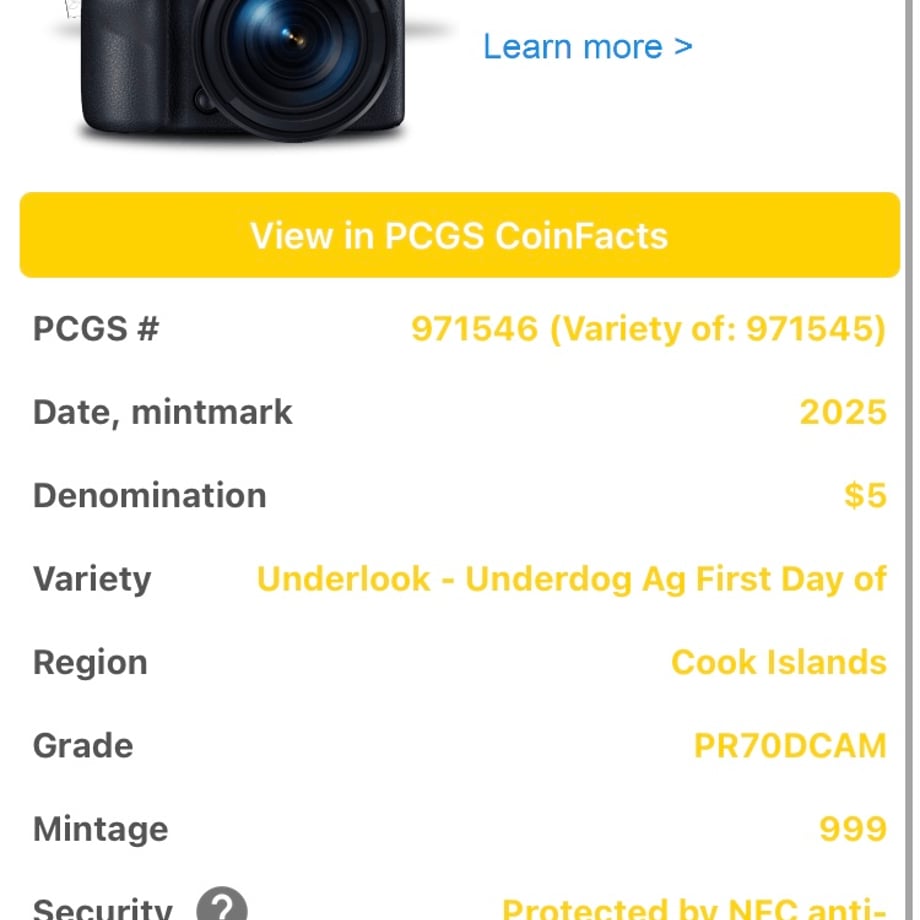The width and height of the screenshot is (920, 920).
Task: Select the Cook Islands region value
Action: coord(779,662)
